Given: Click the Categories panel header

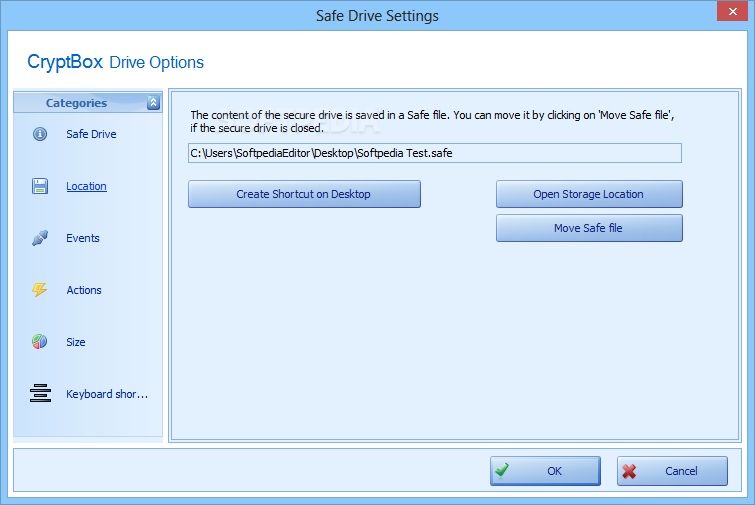Looking at the screenshot, I should coord(88,103).
